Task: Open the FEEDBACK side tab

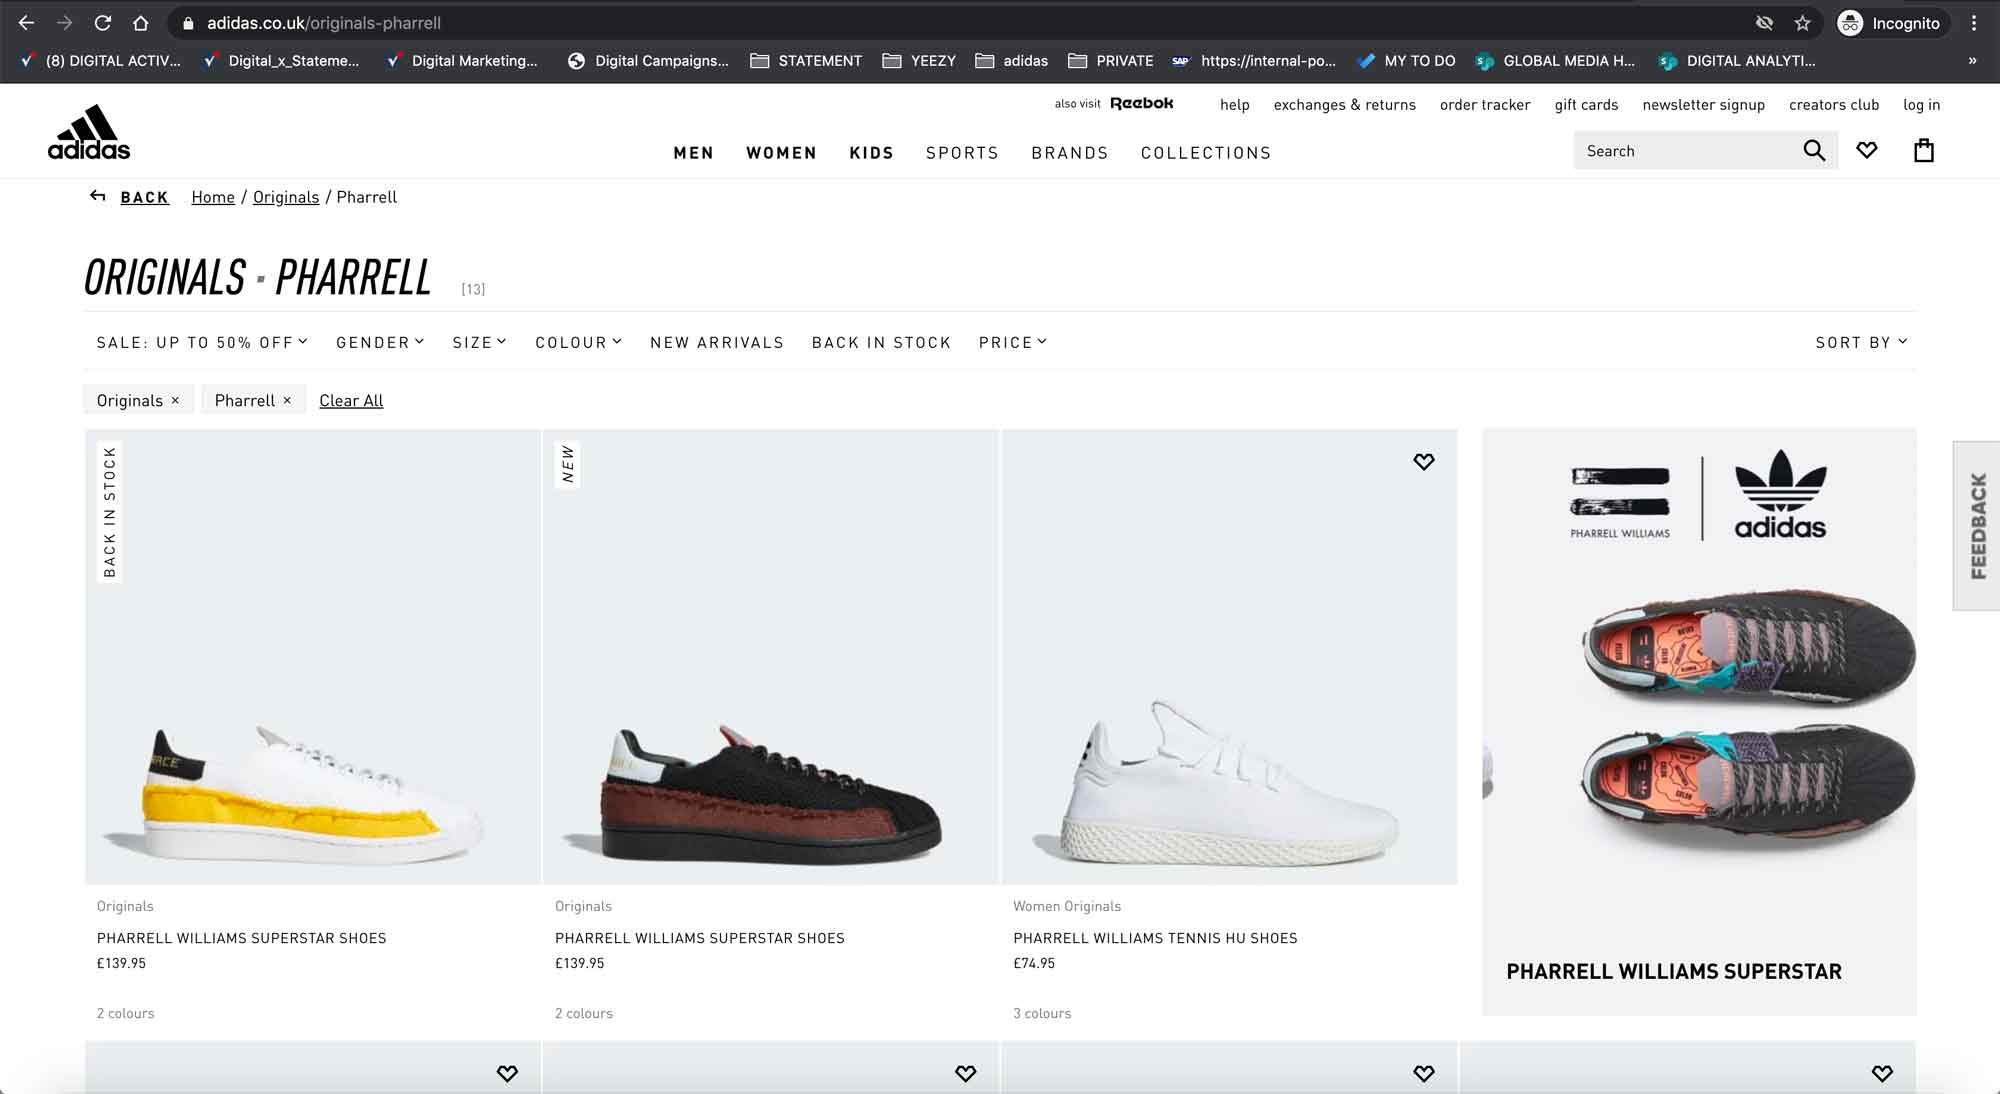Action: [x=1977, y=526]
